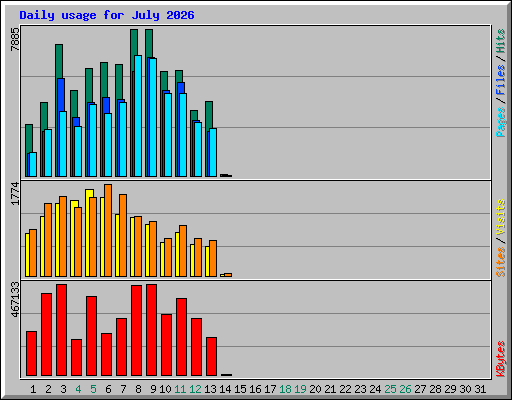Click day 23 on the x-axis
The image size is (512, 400).
coord(360,389)
